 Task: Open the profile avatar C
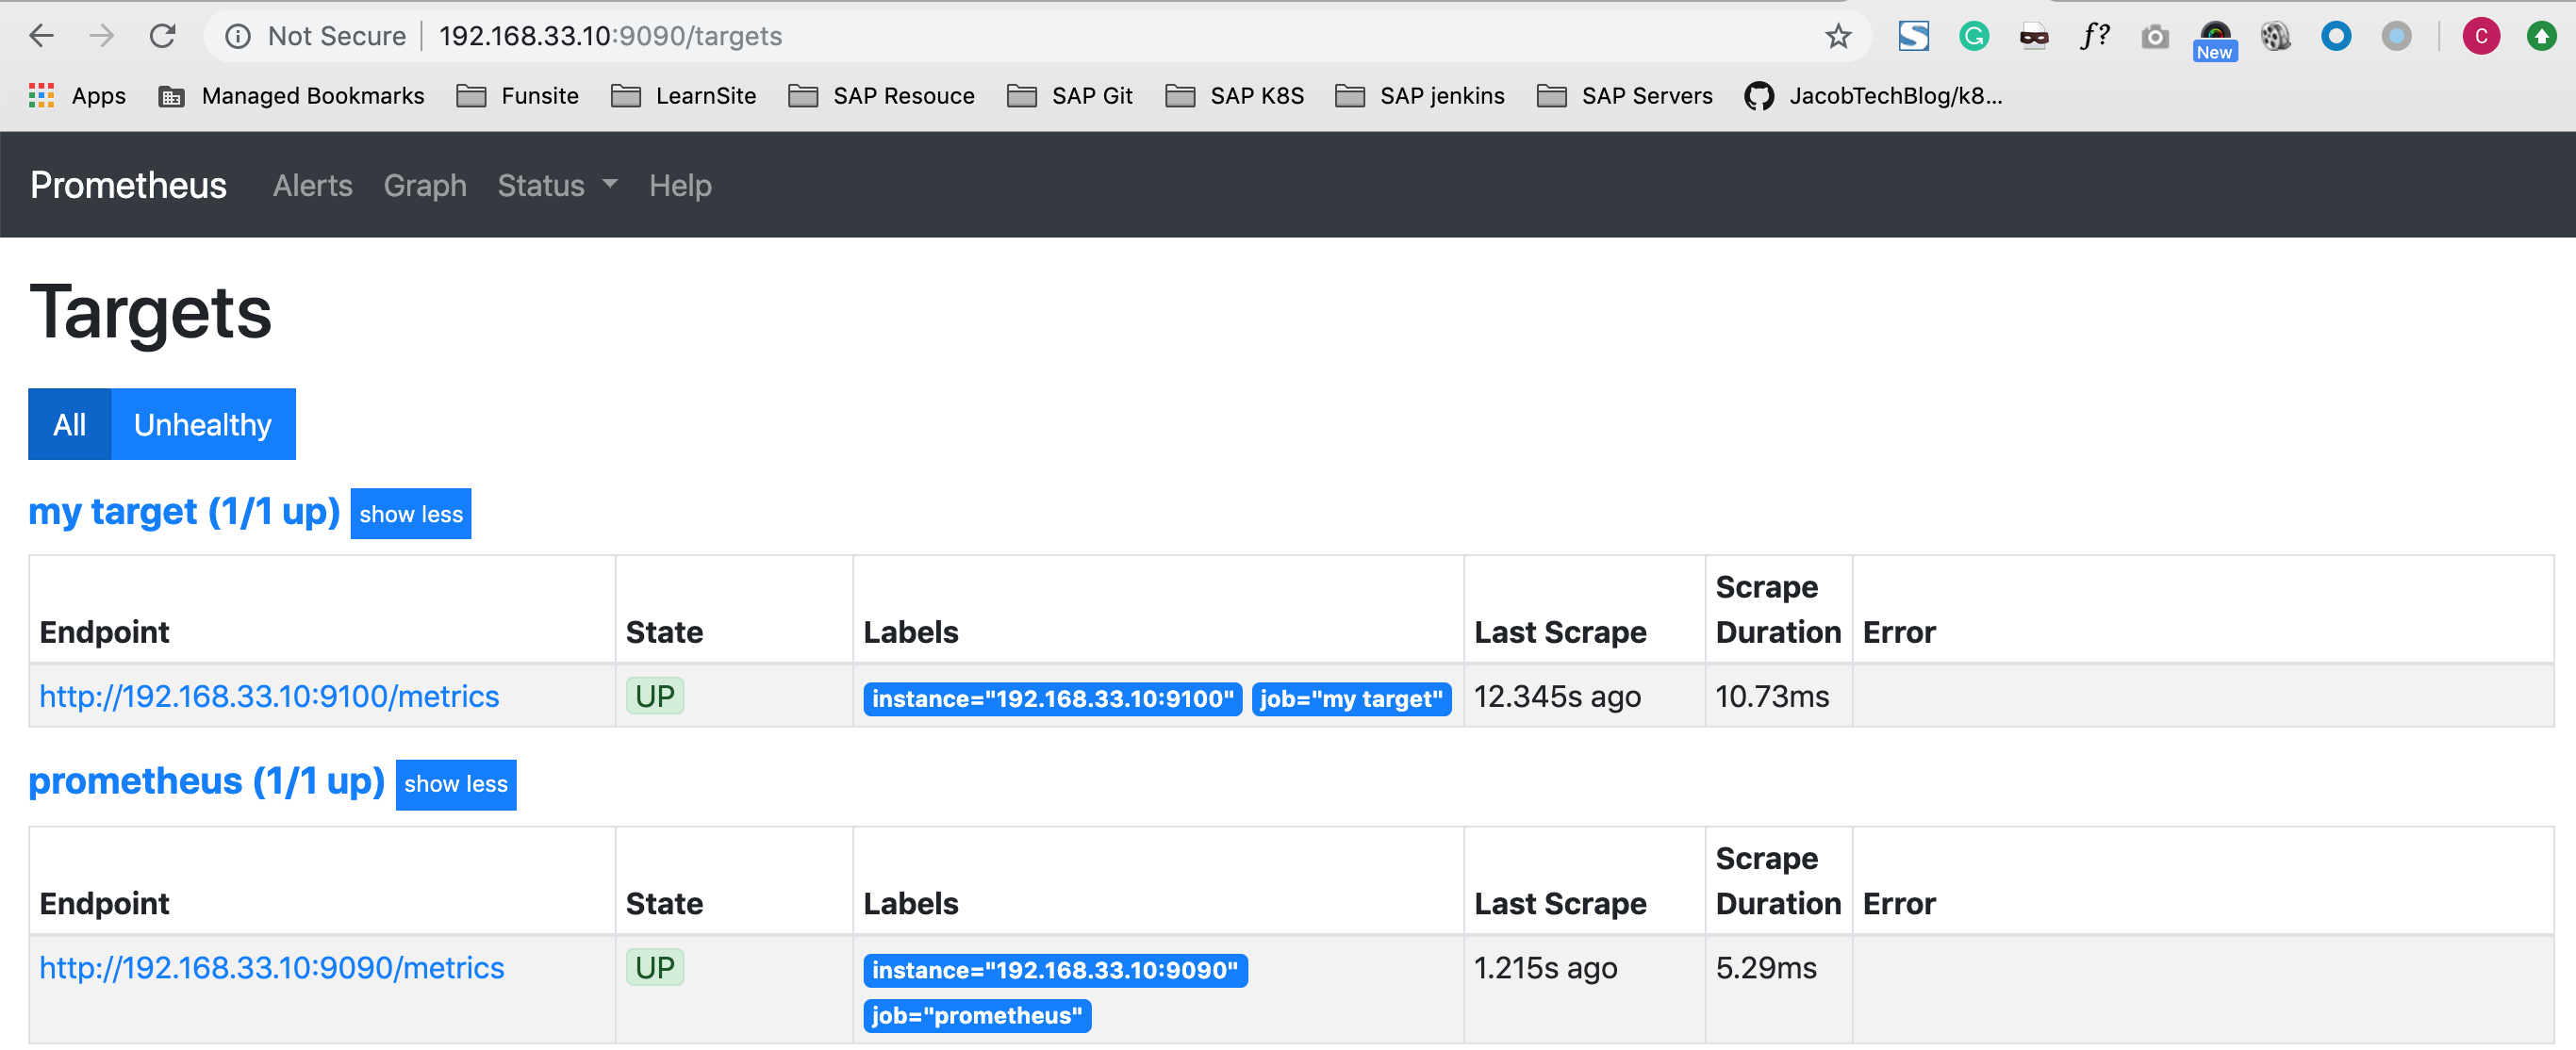coord(2481,37)
